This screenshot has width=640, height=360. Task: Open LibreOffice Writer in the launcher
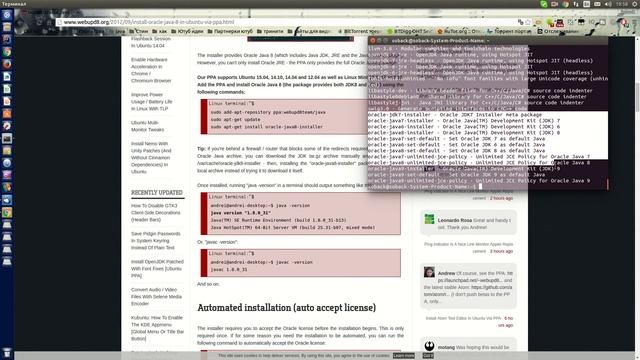pyautogui.click(x=7, y=76)
